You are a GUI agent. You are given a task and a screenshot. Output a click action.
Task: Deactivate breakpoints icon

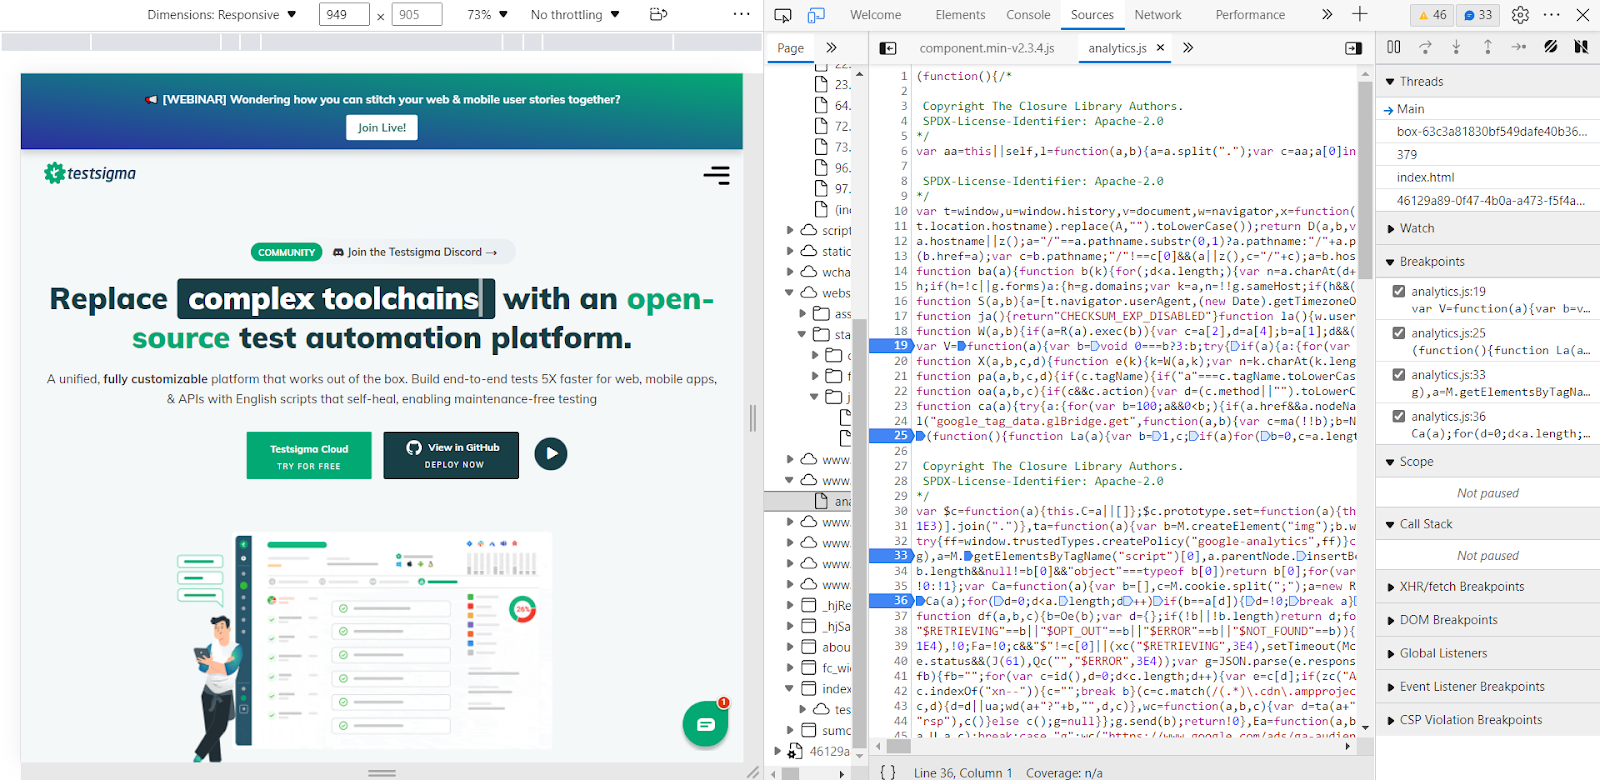coord(1550,47)
